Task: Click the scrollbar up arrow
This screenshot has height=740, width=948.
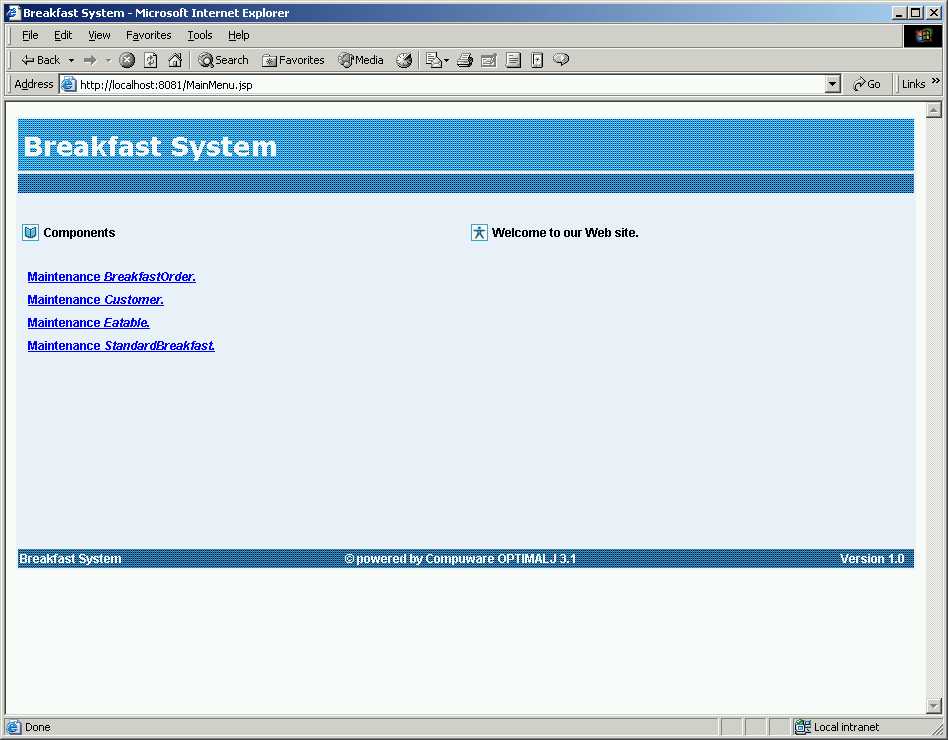Action: pos(933,110)
